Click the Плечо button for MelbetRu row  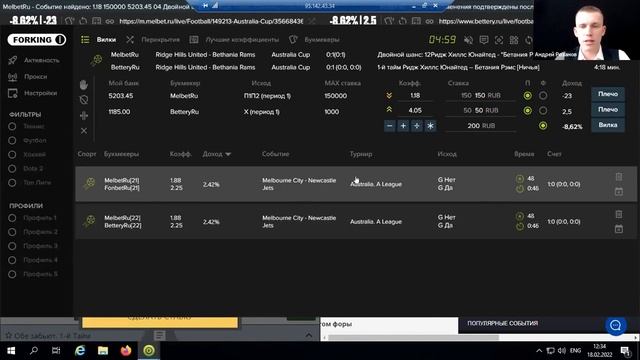click(608, 94)
